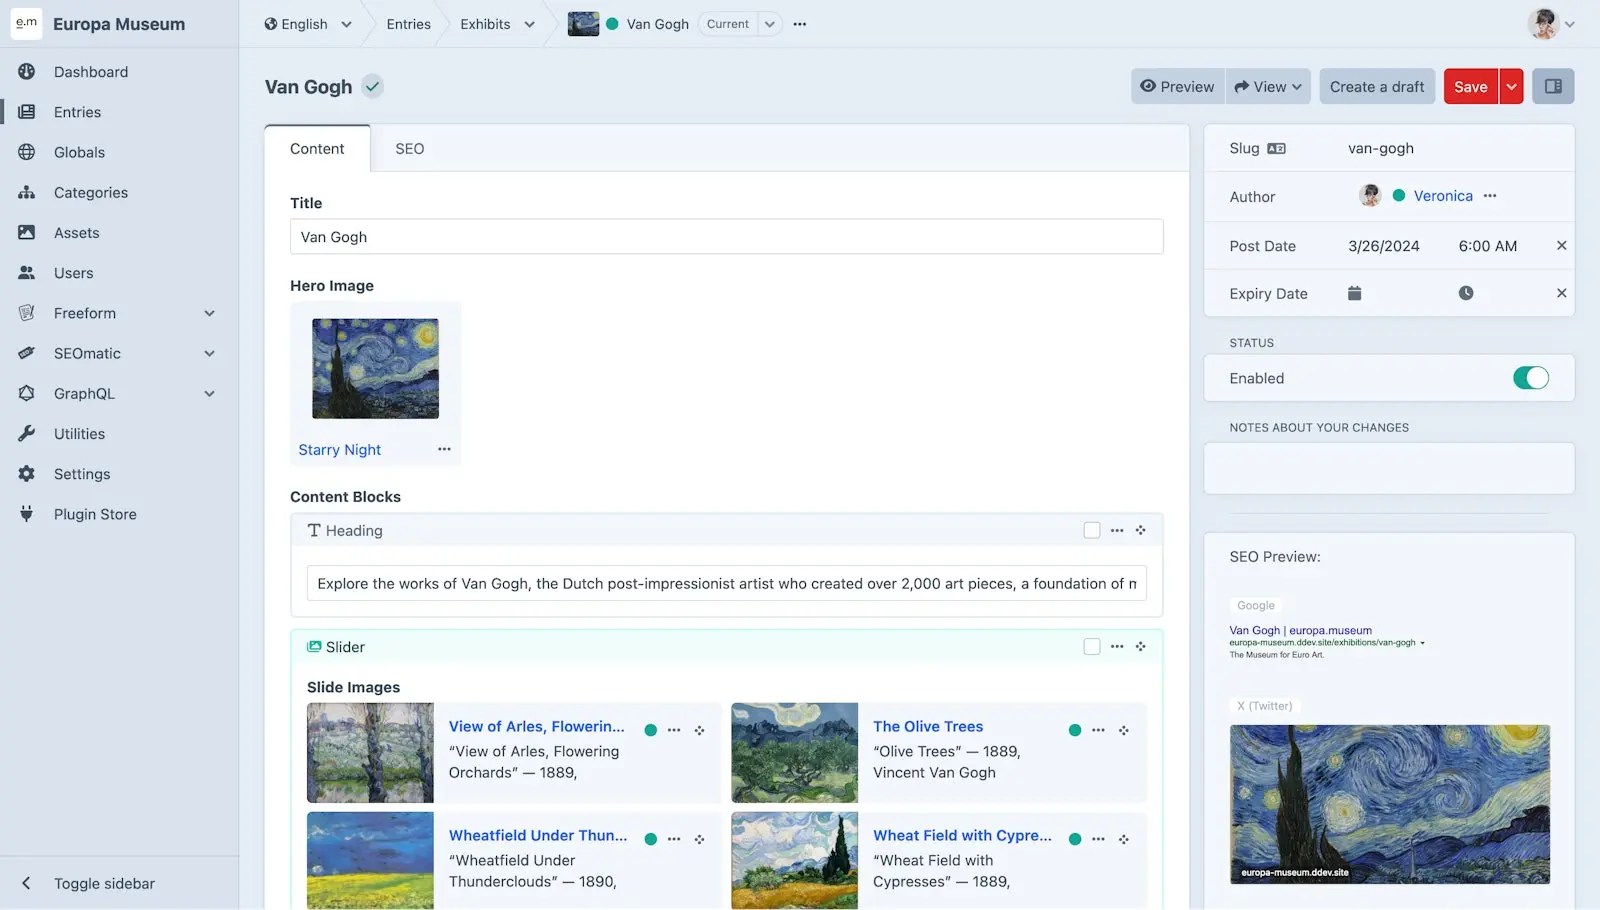Open the Categories sitemap icon
The height and width of the screenshot is (910, 1600).
coord(27,192)
